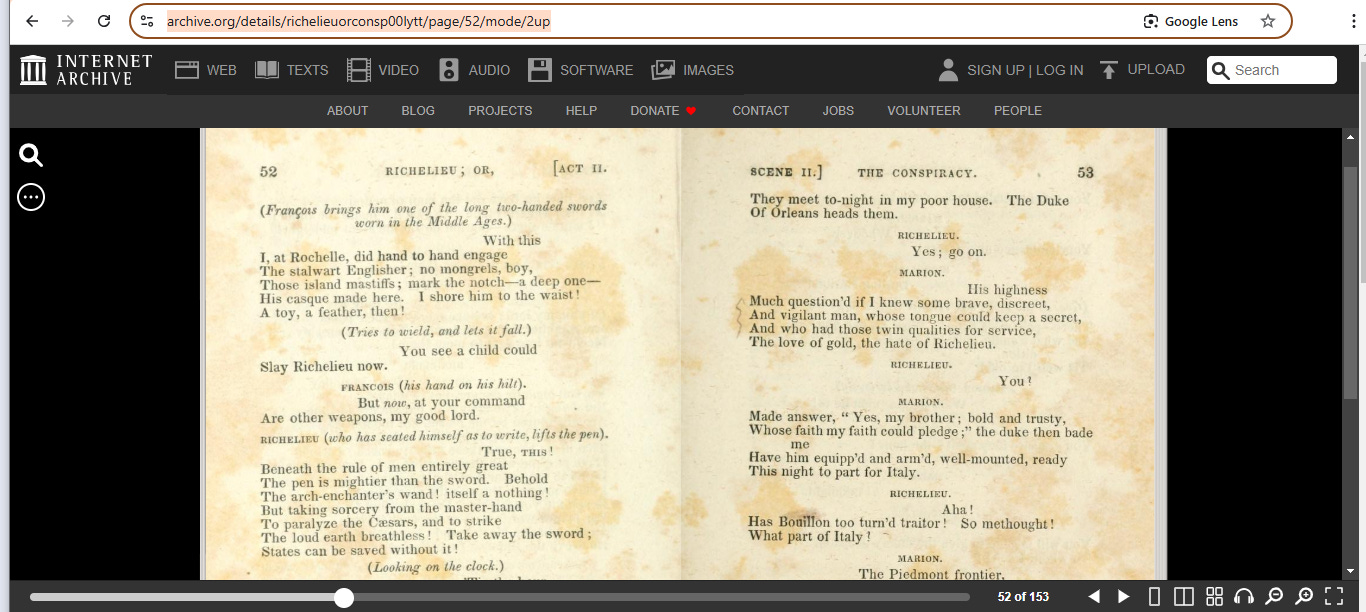The image size is (1366, 612).
Task: Click the archive.org URL in address bar
Action: click(x=358, y=21)
